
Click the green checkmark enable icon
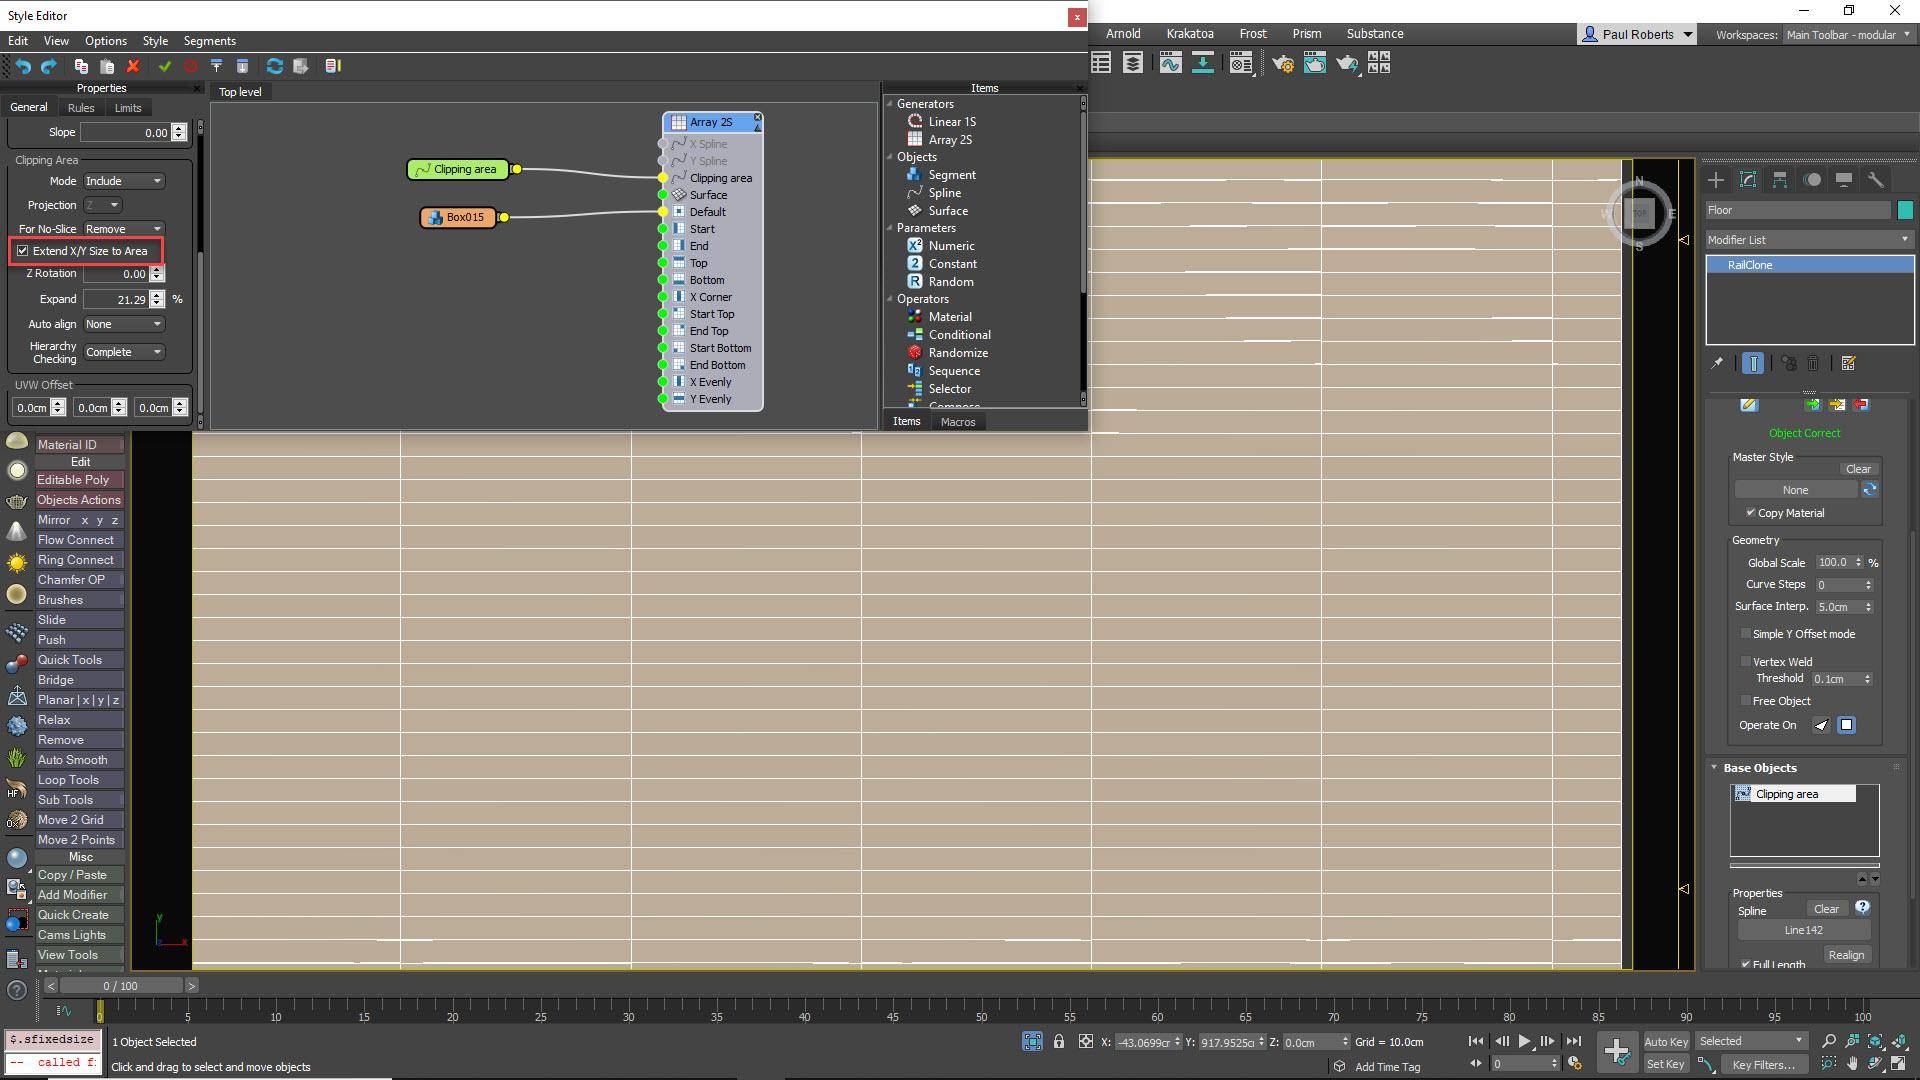coord(164,66)
